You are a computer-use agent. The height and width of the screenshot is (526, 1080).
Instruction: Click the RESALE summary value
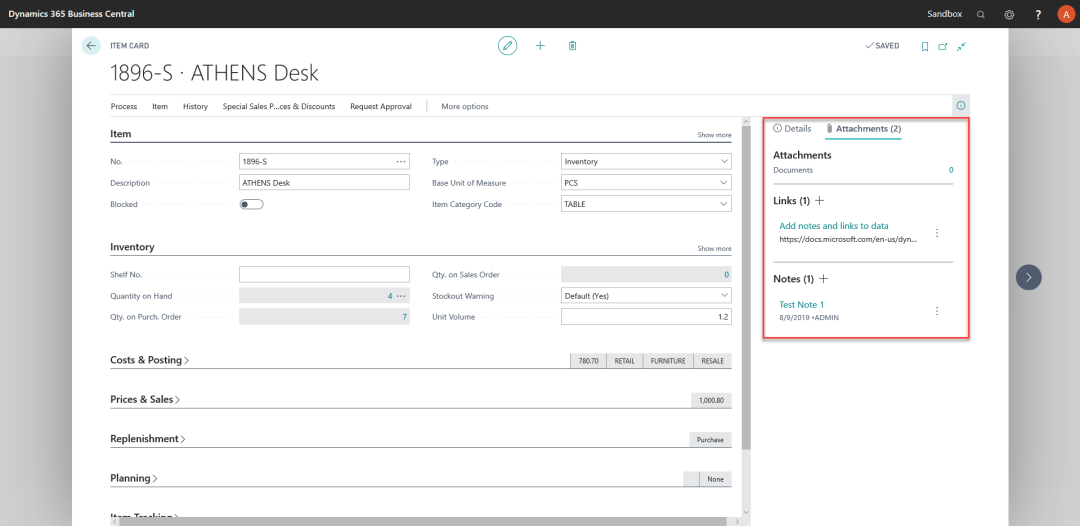coord(712,361)
